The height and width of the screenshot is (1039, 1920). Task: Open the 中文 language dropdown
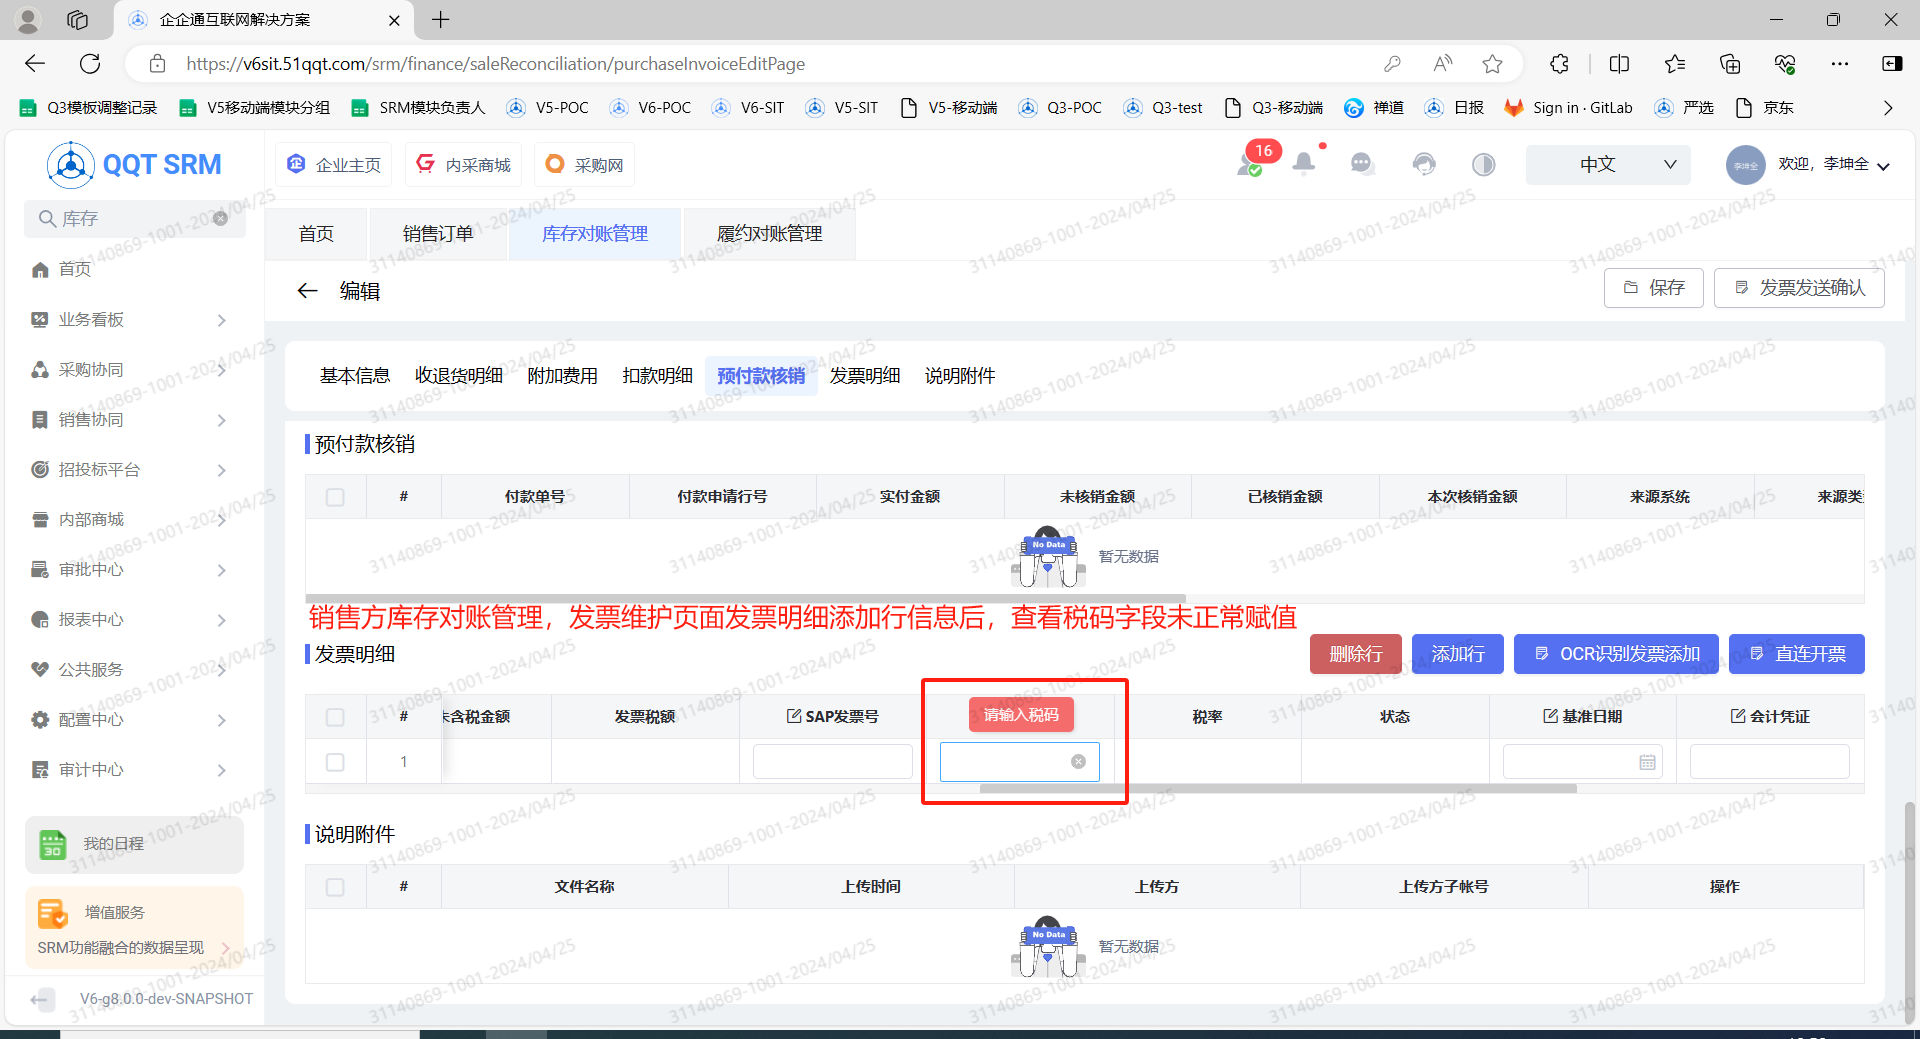[x=1608, y=165]
